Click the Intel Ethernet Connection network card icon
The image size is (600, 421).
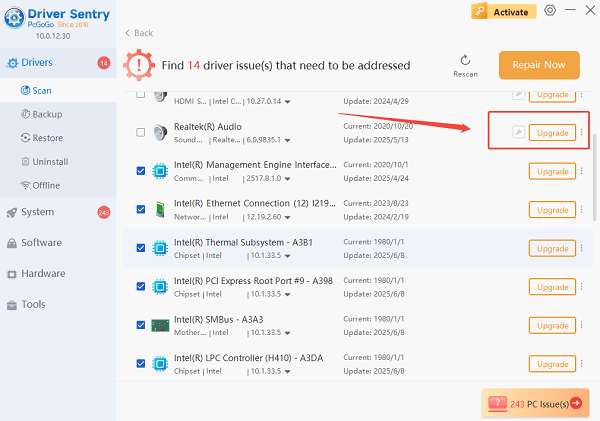(x=159, y=210)
